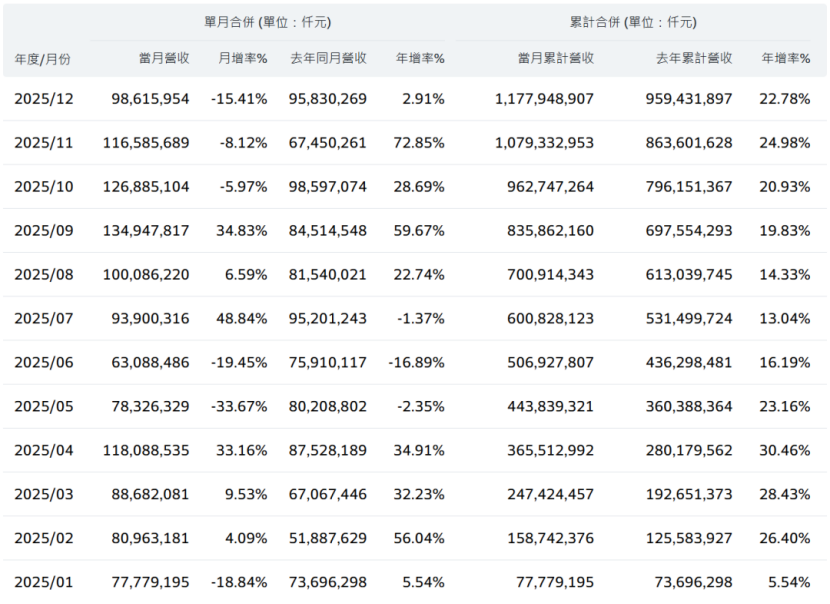Click revenue value 134,947,817
Viewport: 830px width, 604px height.
(x=146, y=231)
